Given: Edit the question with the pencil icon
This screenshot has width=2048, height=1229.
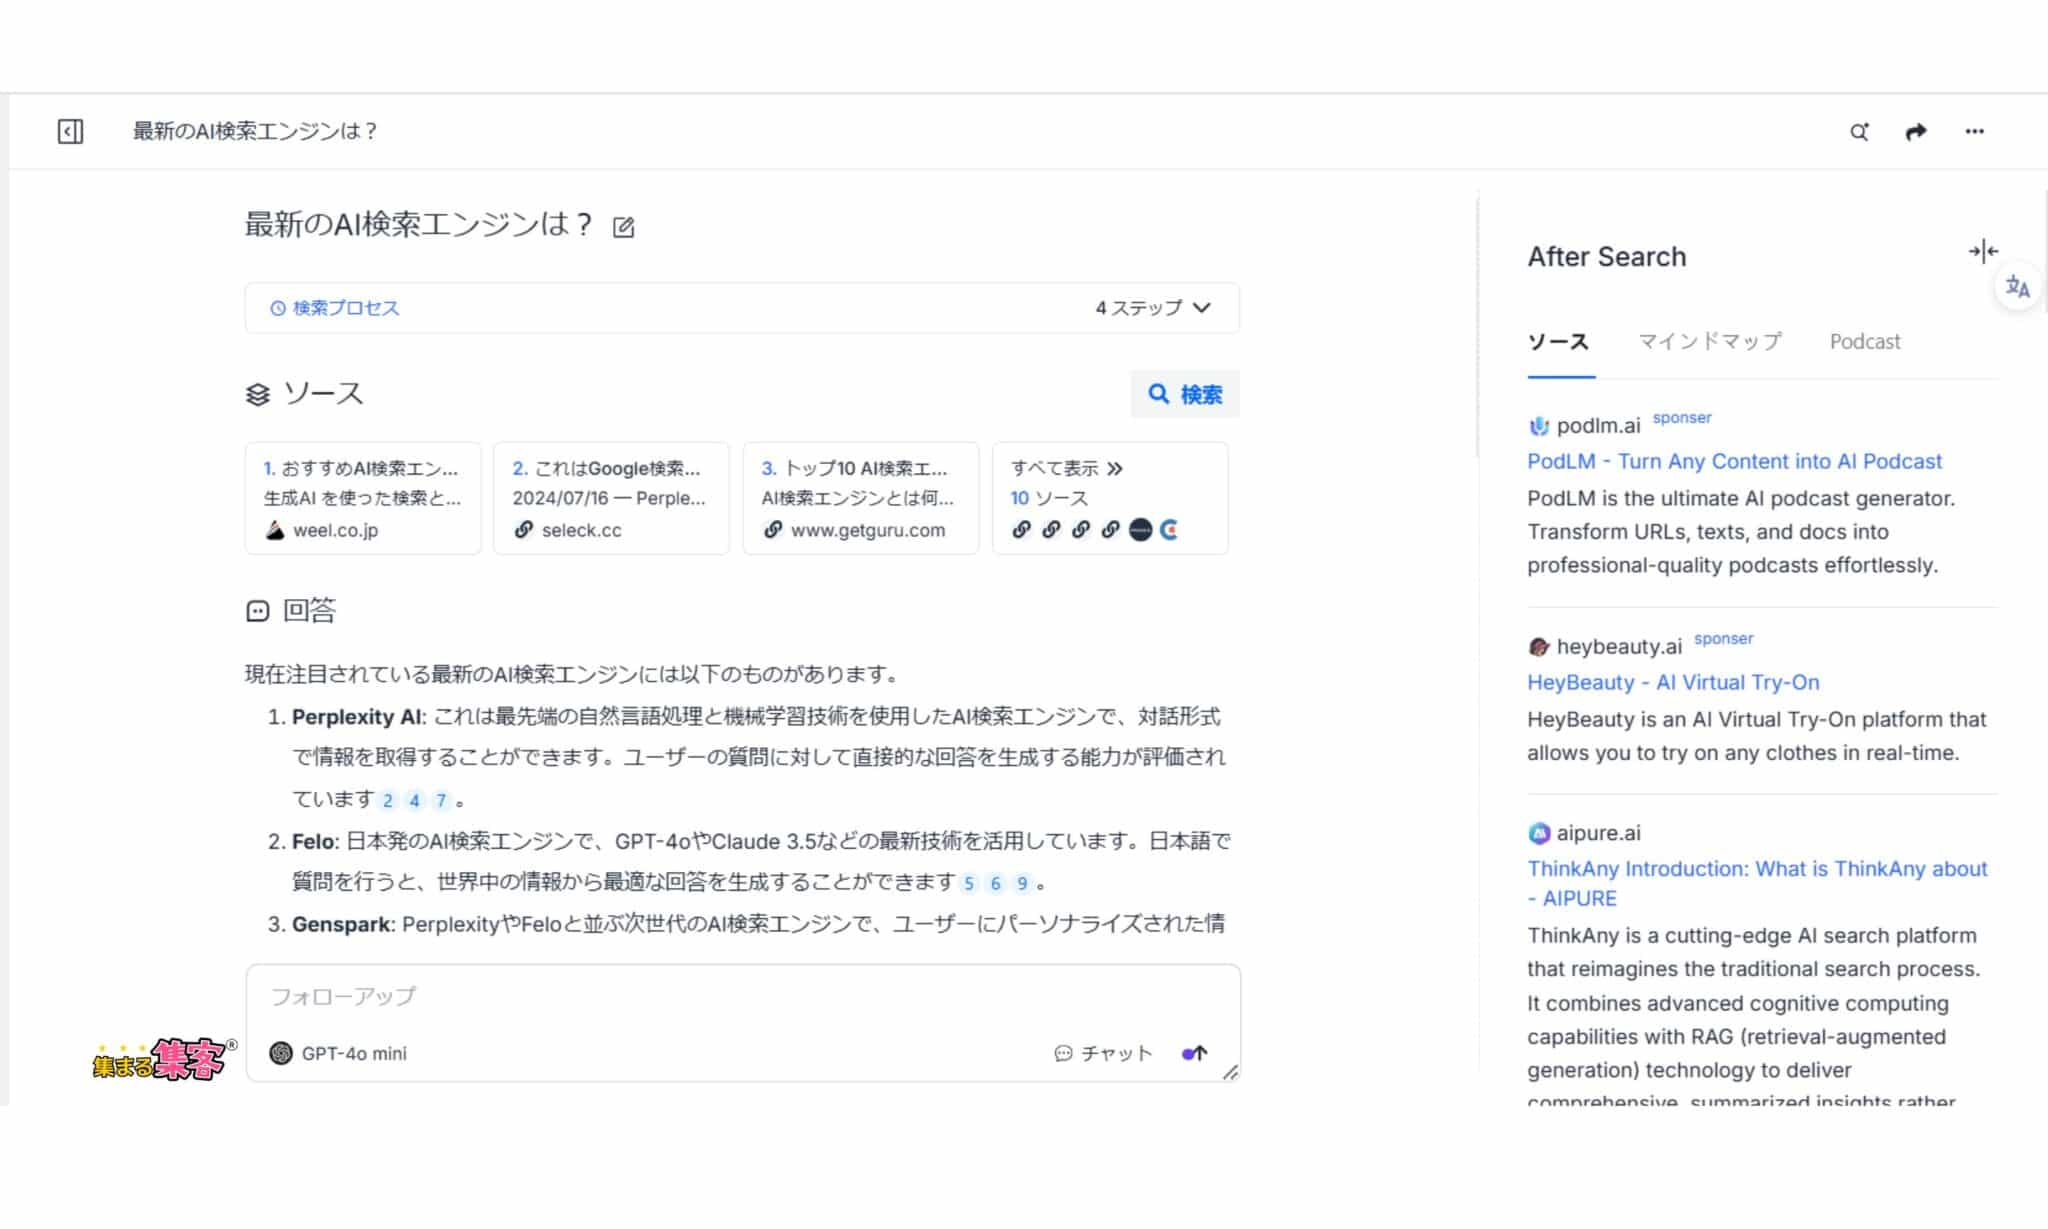Looking at the screenshot, I should coord(623,227).
